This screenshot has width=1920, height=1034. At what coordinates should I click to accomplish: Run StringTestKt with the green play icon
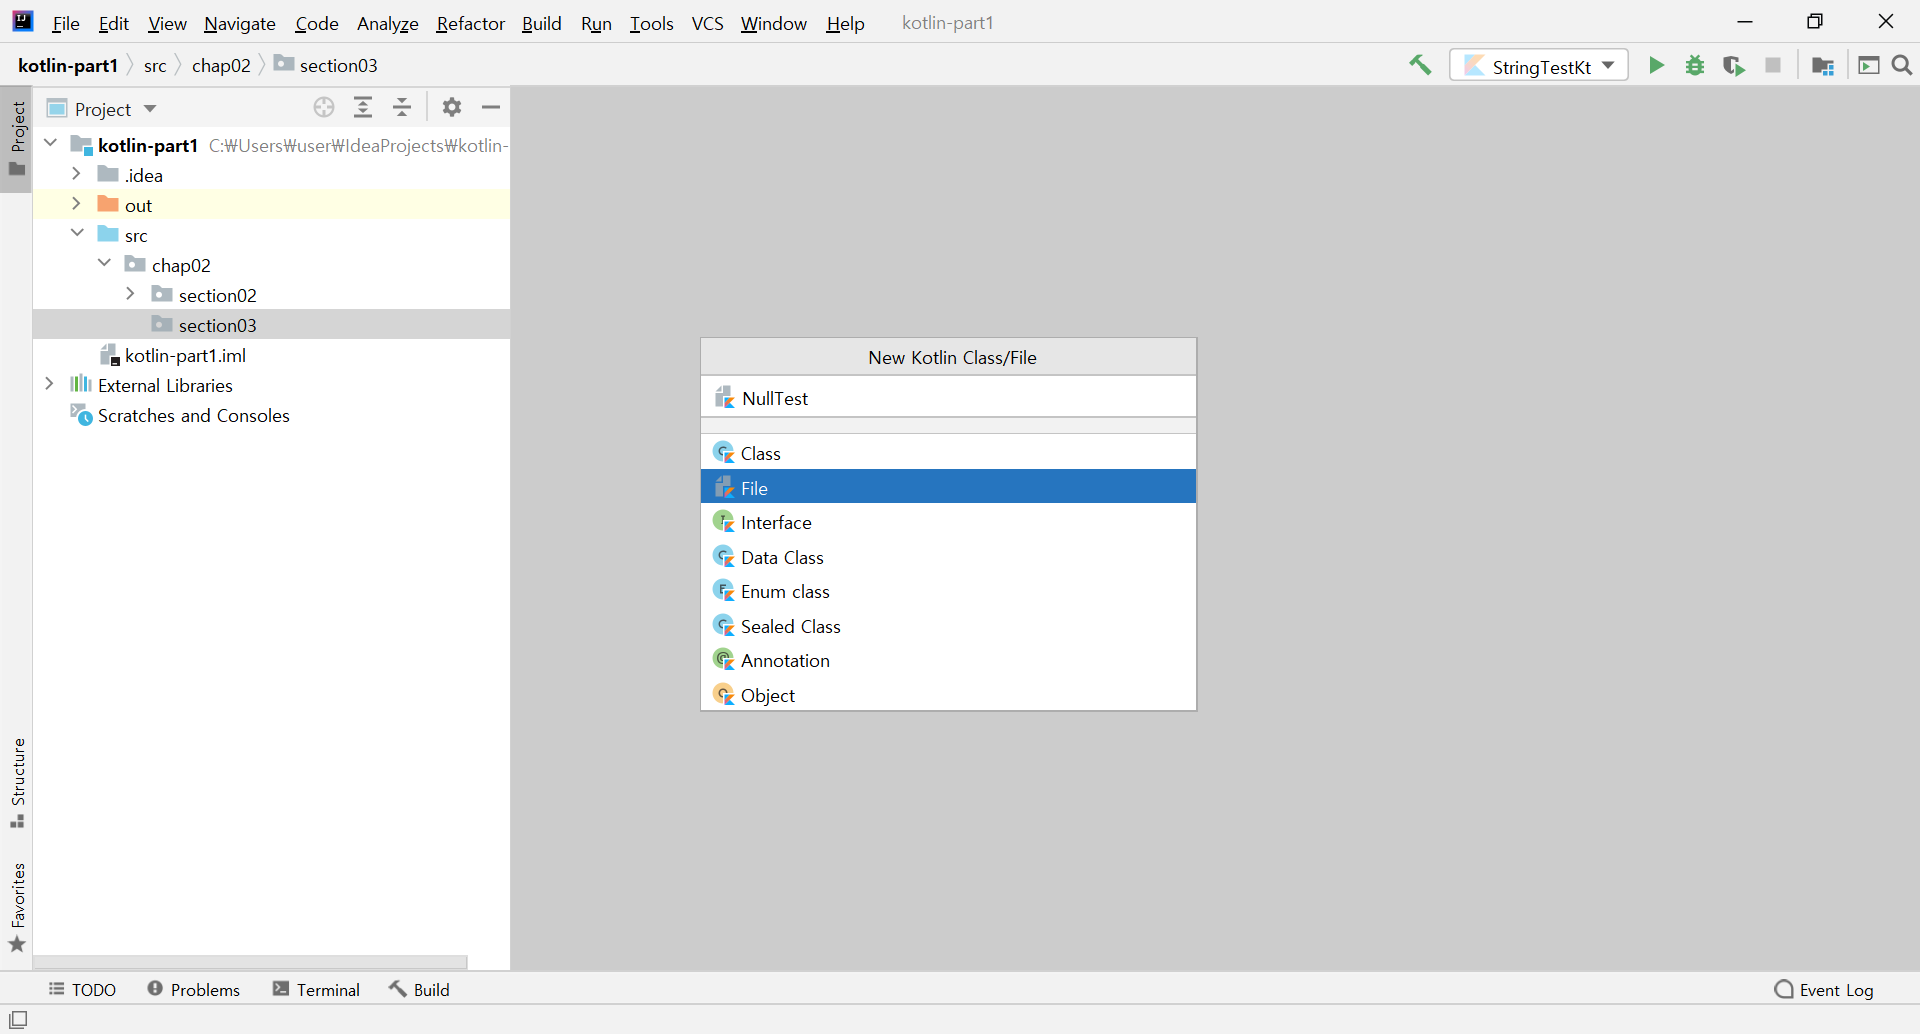[x=1656, y=66]
